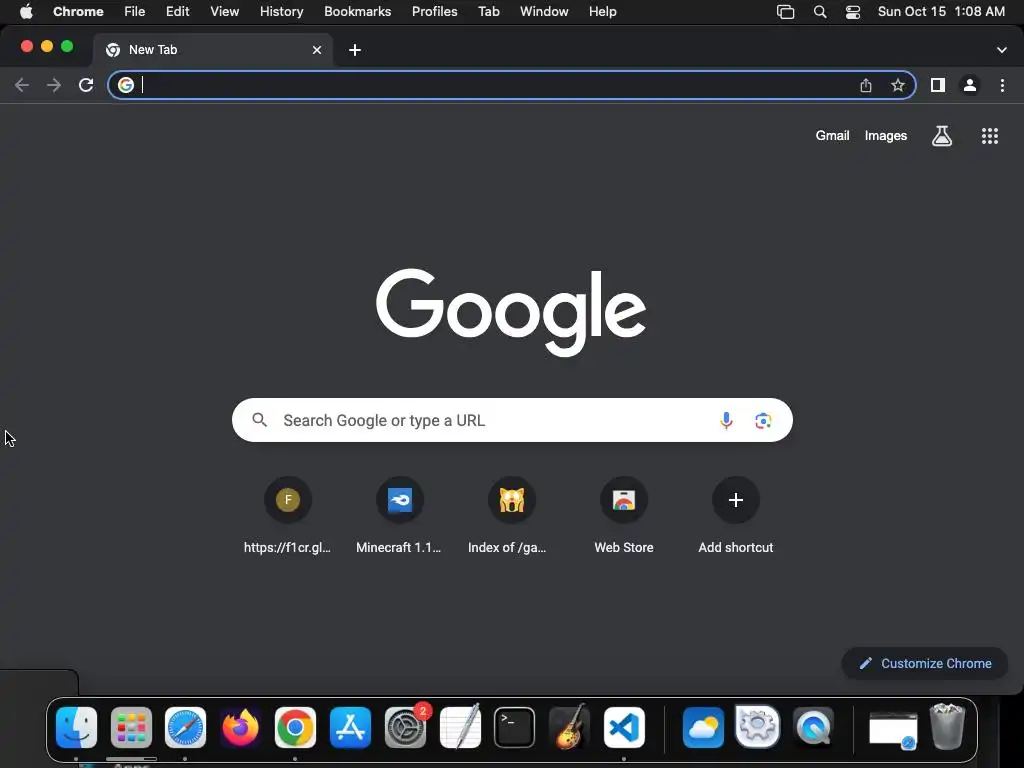Toggle the Chrome side panel

coord(938,85)
